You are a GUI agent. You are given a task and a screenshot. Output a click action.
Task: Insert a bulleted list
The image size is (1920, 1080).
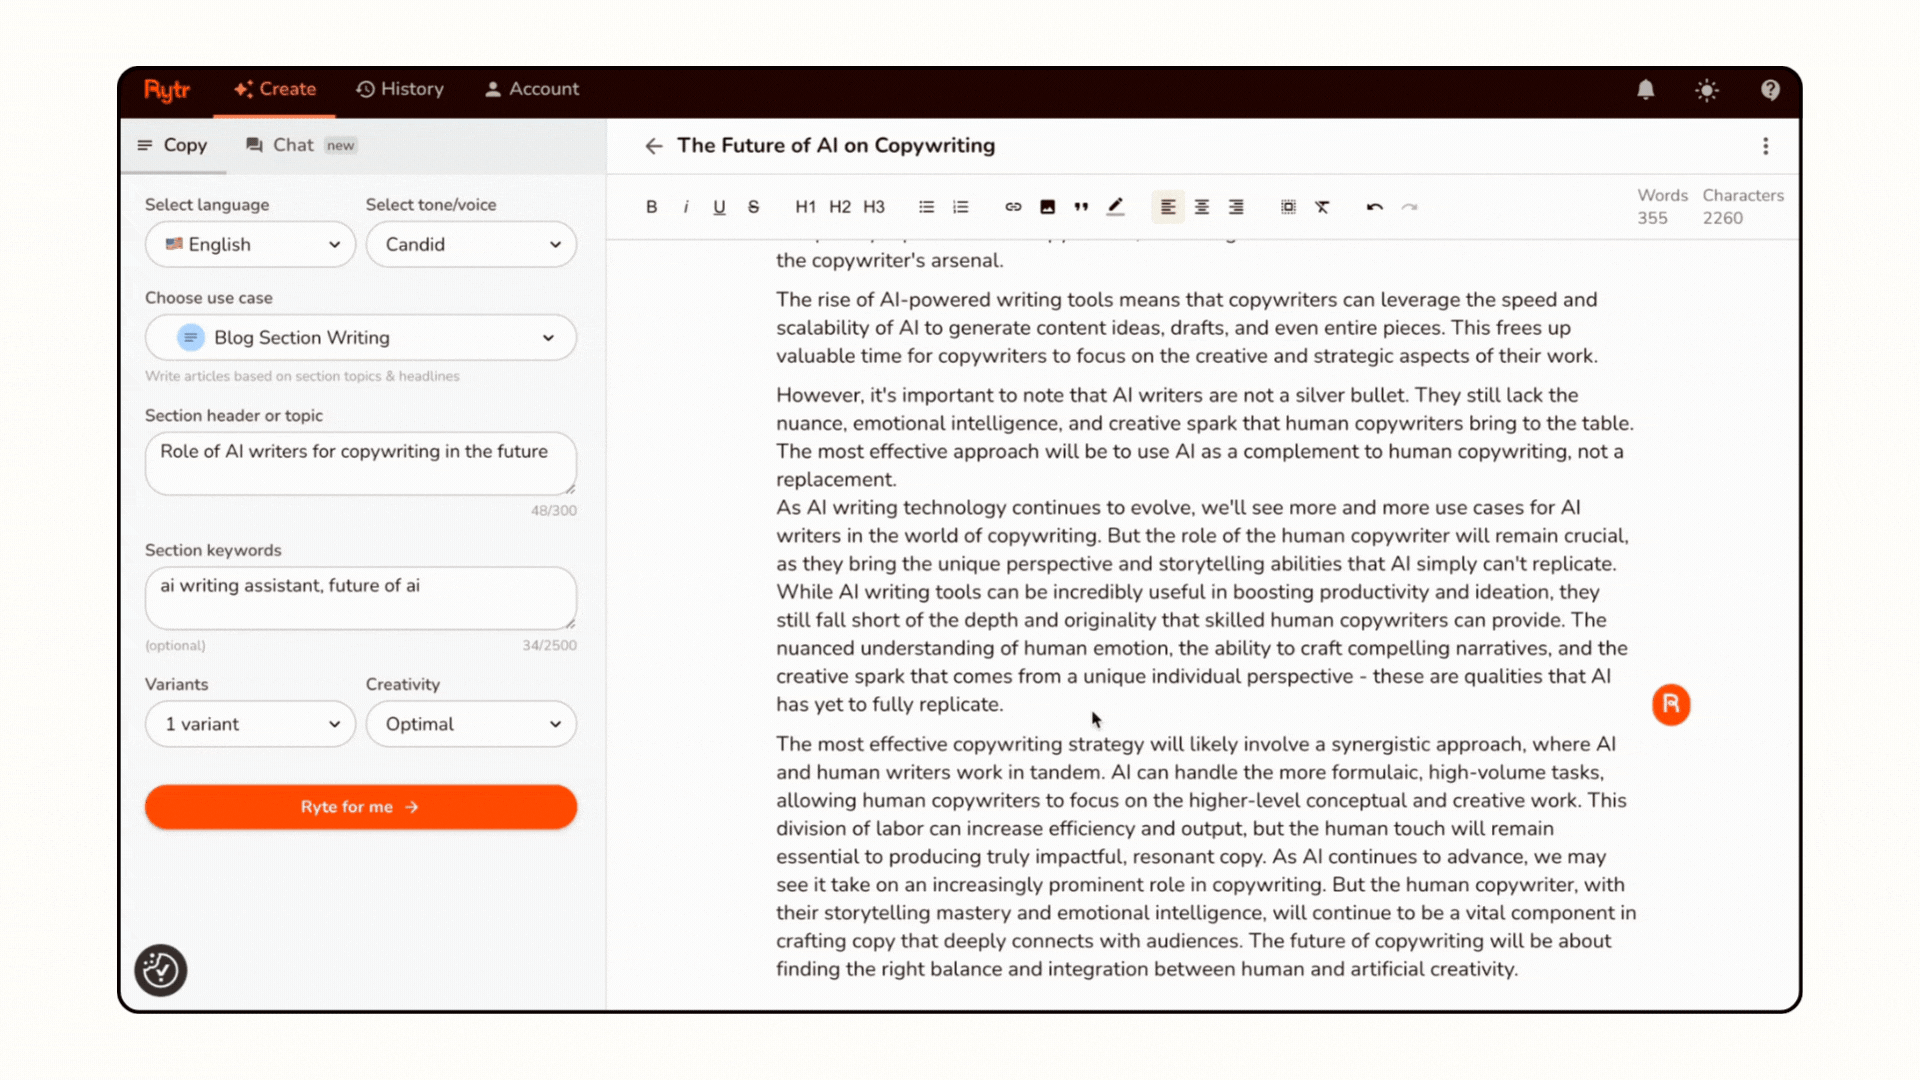[926, 207]
